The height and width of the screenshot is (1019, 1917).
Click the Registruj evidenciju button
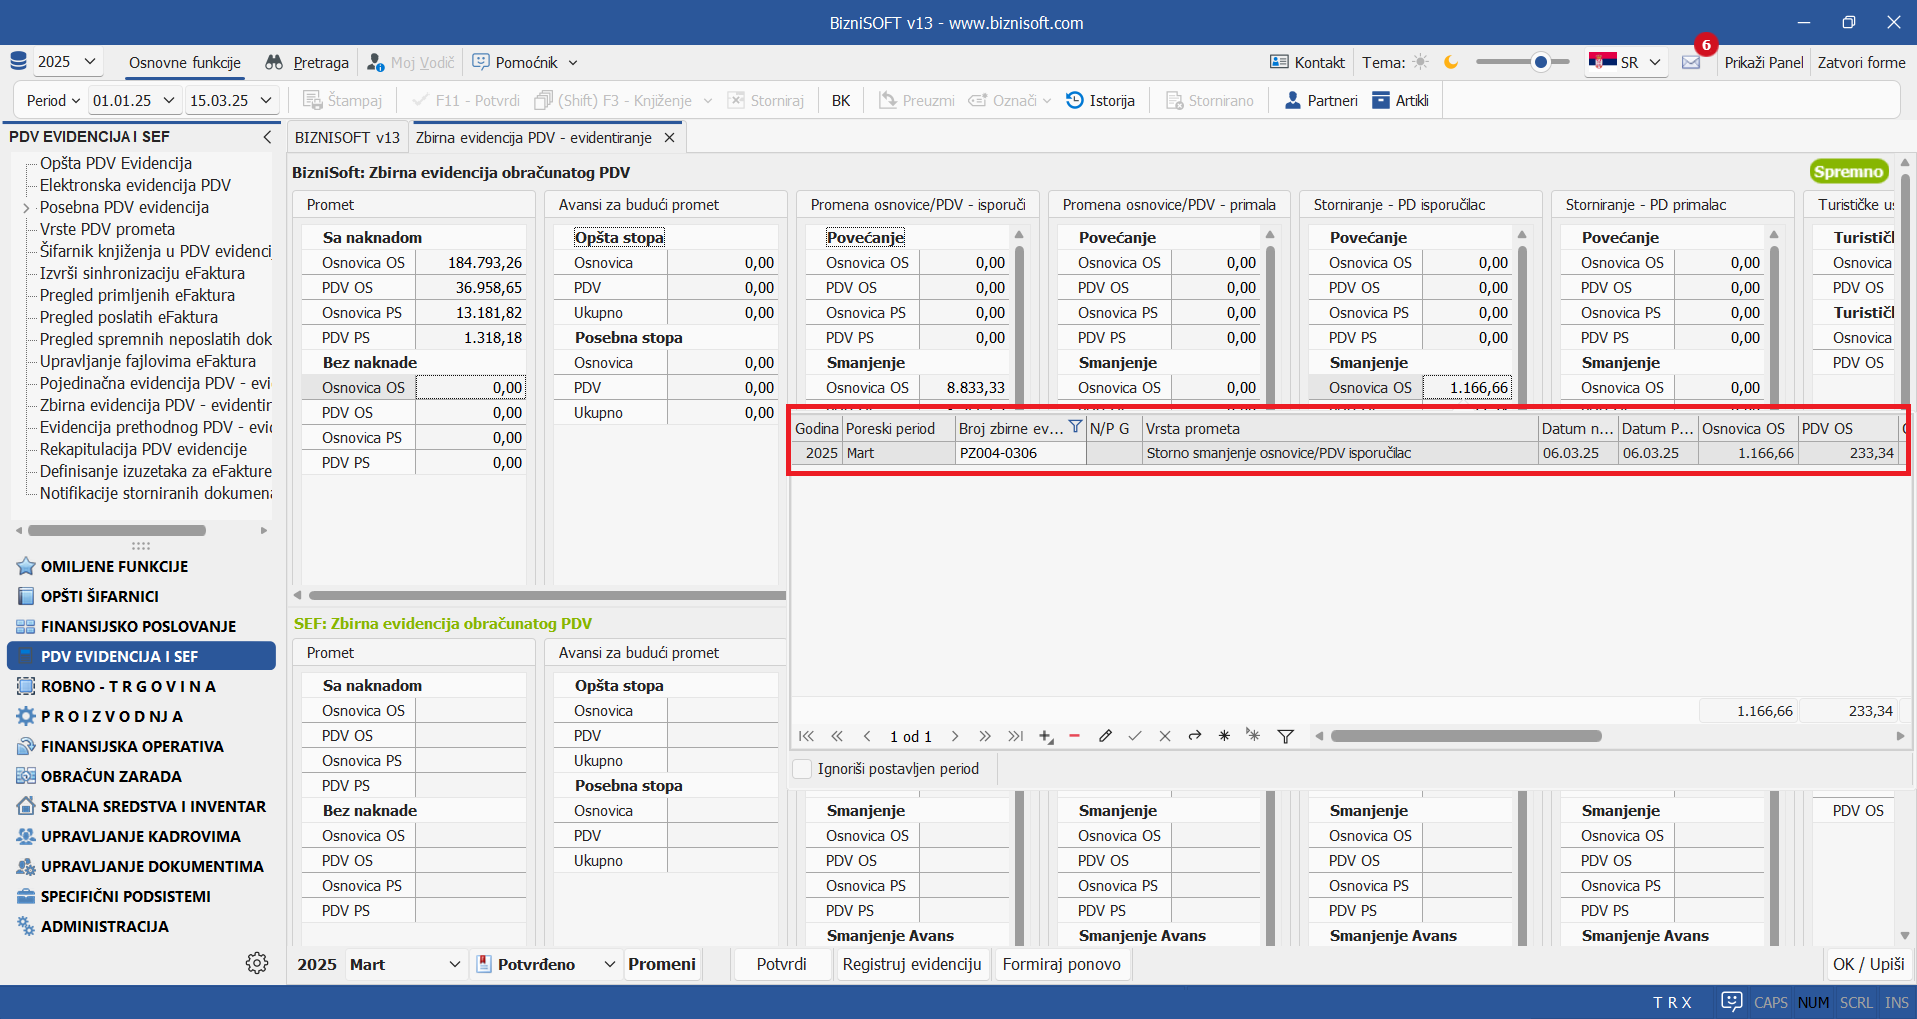click(x=912, y=964)
